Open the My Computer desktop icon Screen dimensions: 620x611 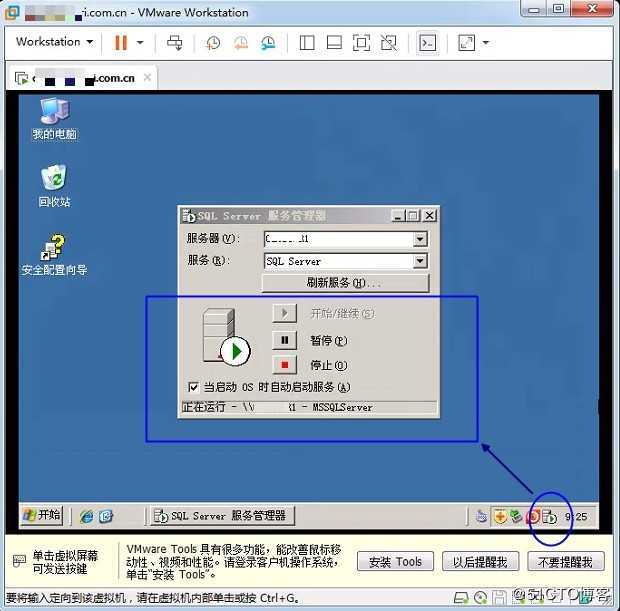tap(55, 119)
